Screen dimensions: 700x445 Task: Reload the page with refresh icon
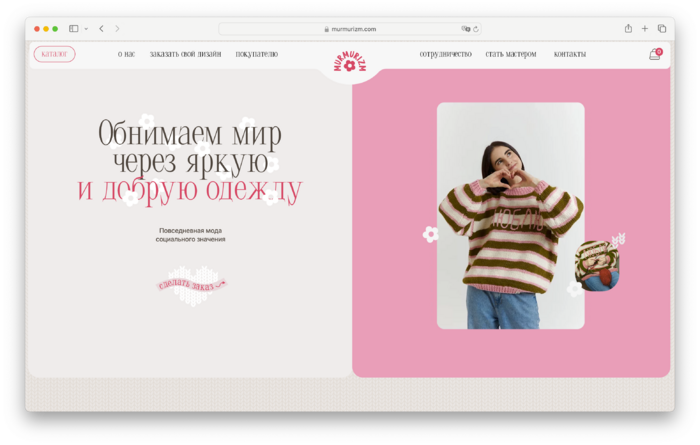pos(475,29)
